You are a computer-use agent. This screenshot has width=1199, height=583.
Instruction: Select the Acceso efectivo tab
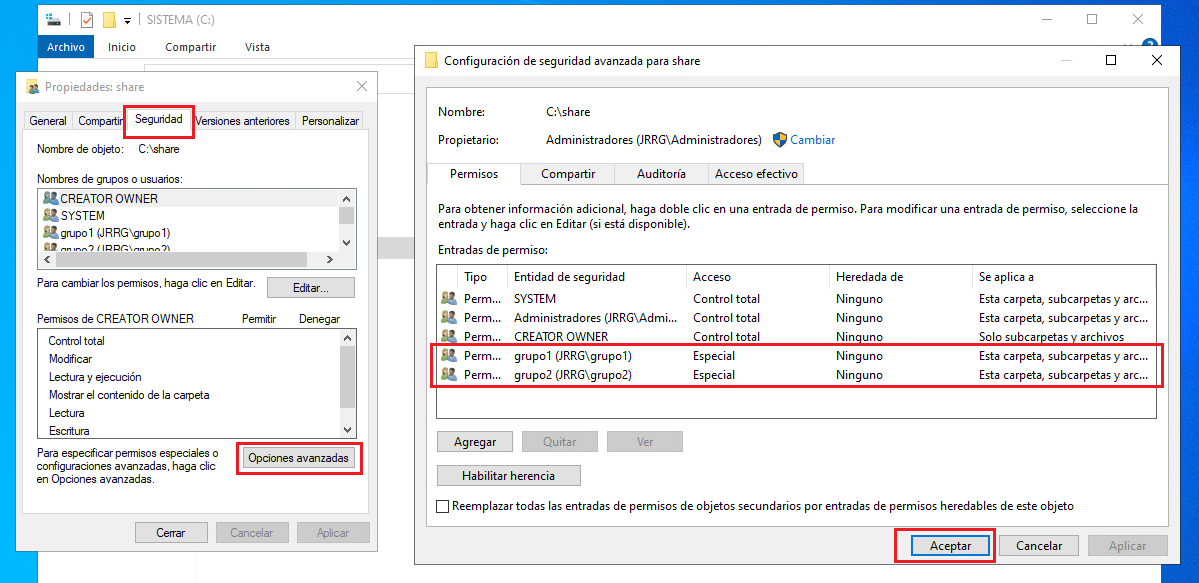point(759,173)
